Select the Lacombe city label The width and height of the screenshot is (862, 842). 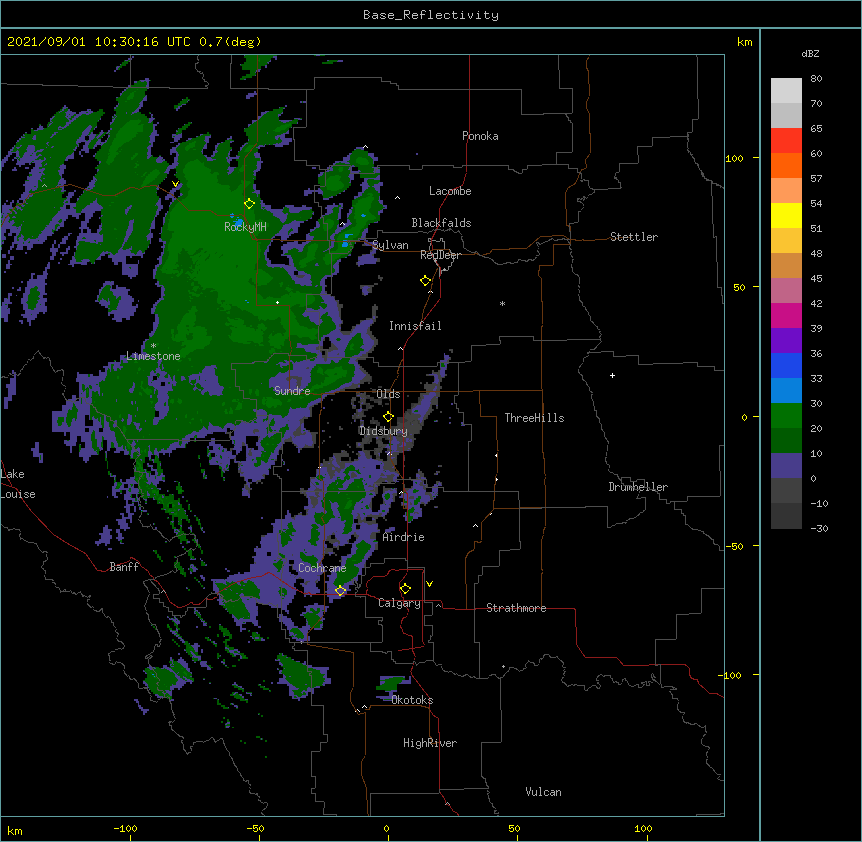450,191
